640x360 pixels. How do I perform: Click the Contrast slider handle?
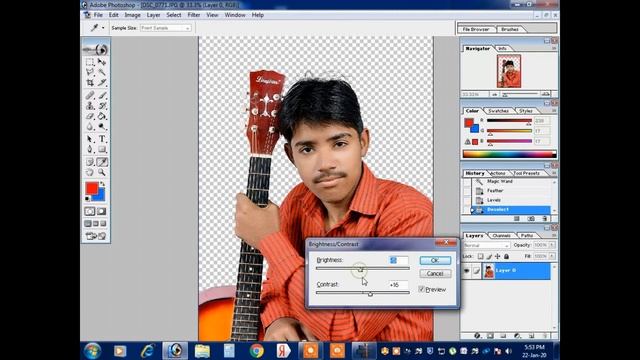pyautogui.click(x=370, y=293)
